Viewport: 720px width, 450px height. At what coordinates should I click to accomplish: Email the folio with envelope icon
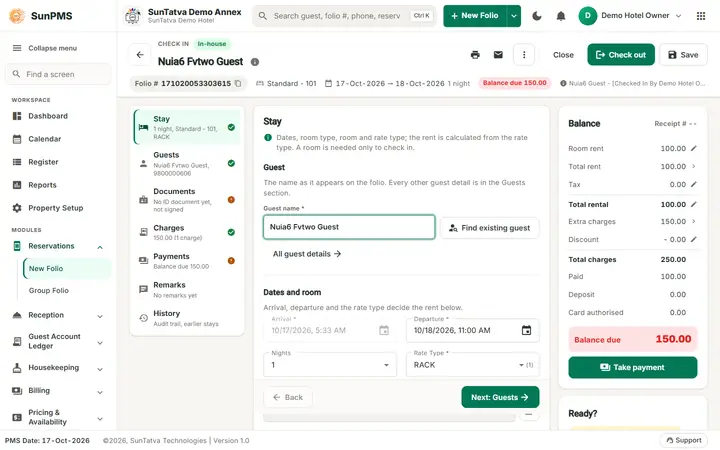498,55
